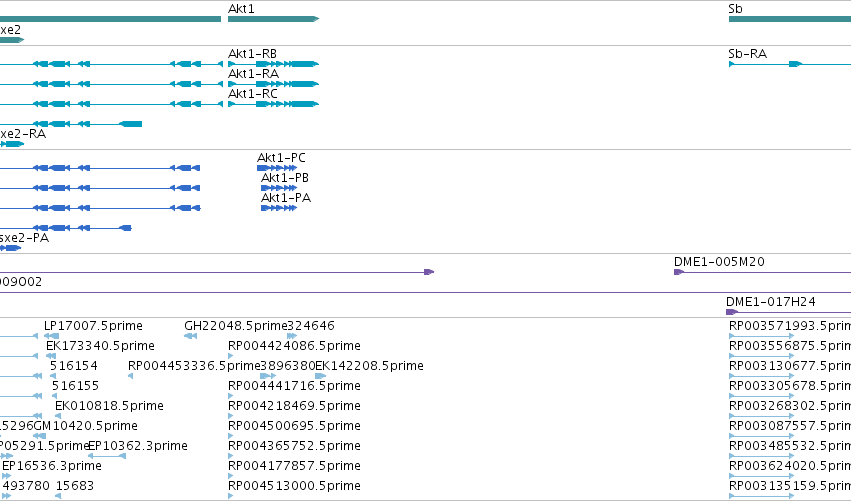Select the 516155 feature label
Image resolution: width=851 pixels, height=501 pixels.
click(75, 386)
